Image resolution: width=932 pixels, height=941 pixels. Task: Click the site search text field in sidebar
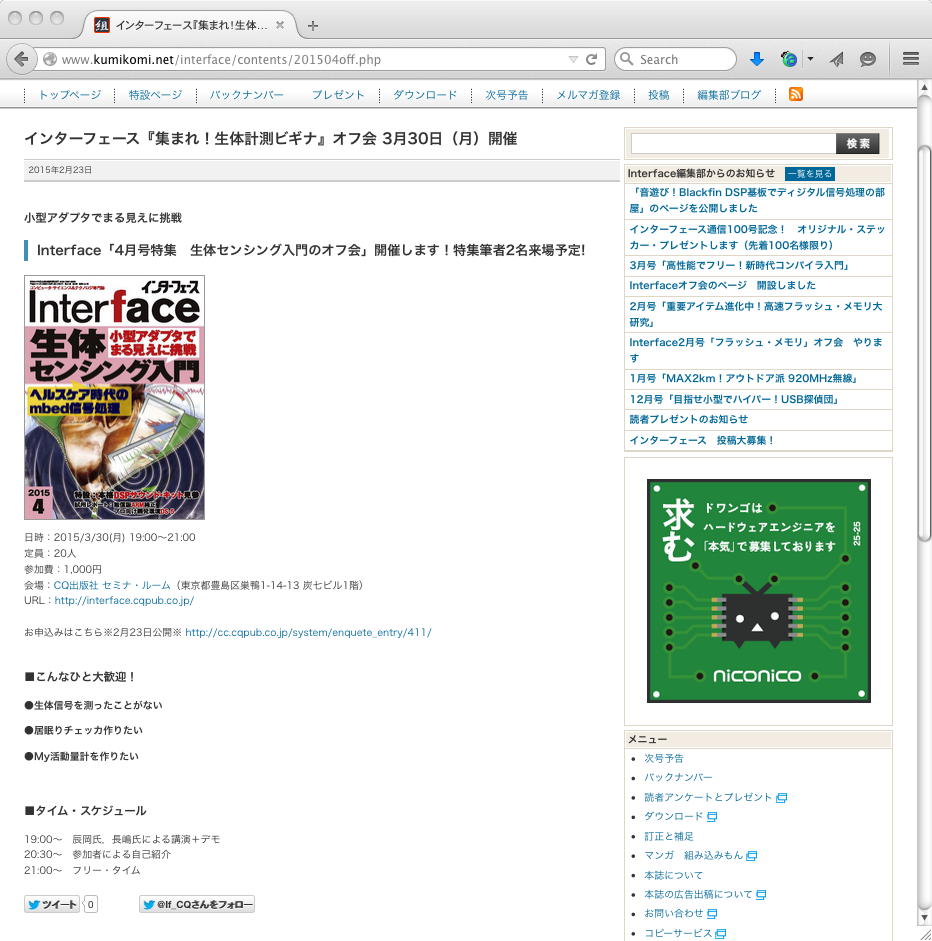(733, 143)
